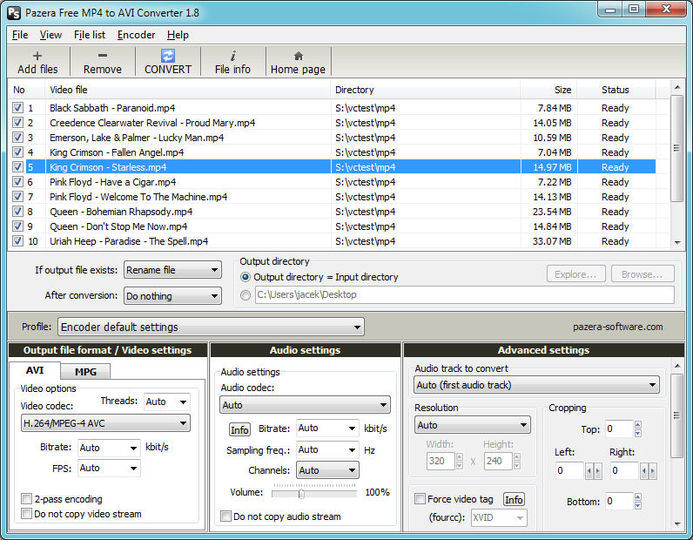Visit pazera-software.com link

[618, 327]
